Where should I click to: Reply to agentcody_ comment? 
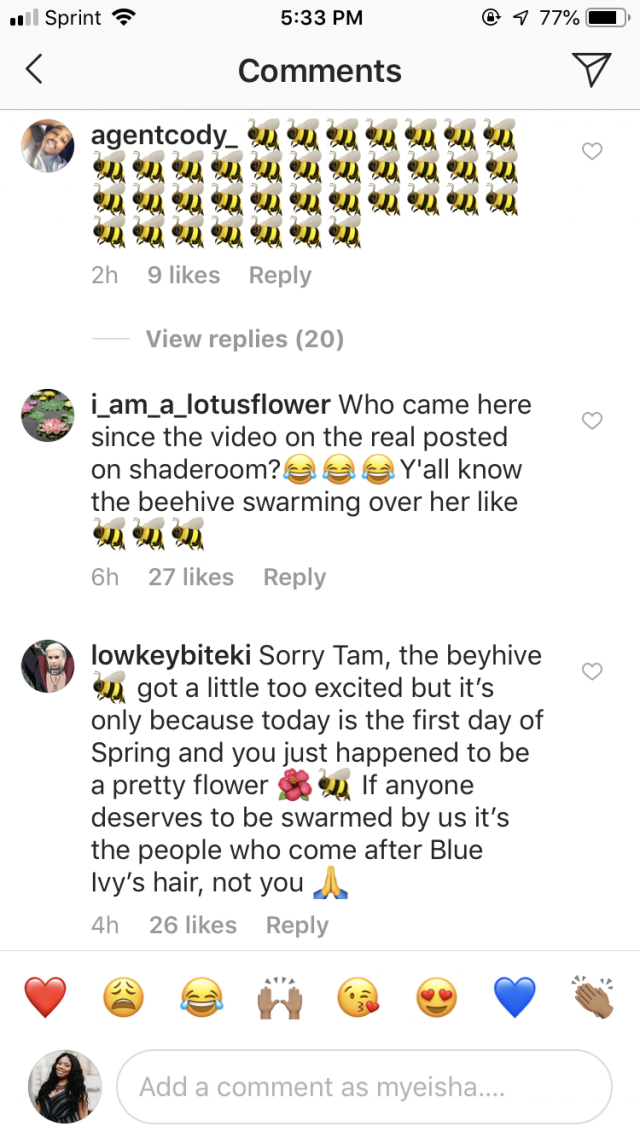[x=280, y=276]
